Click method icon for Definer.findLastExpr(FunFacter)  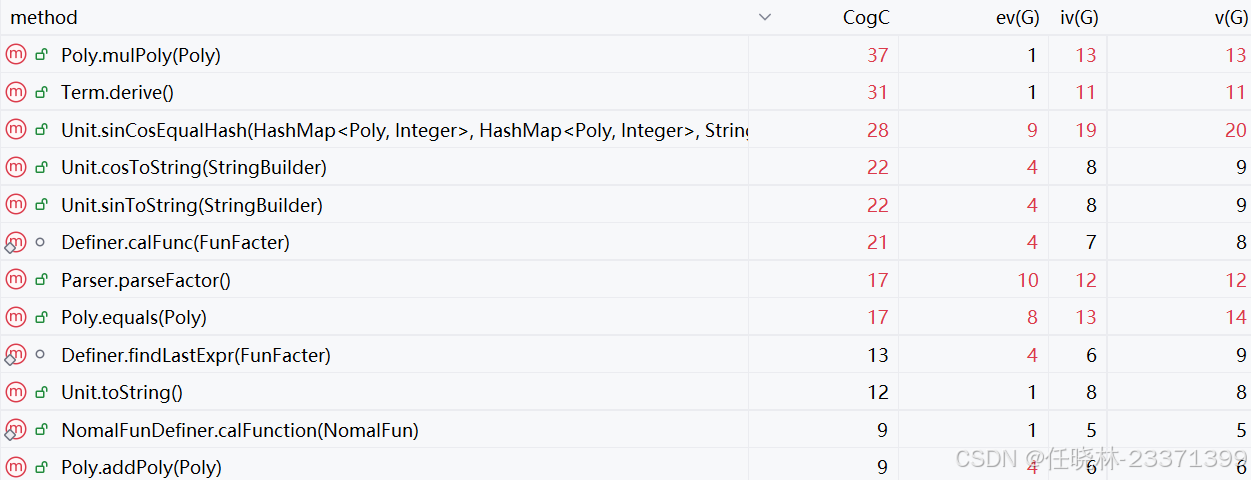coord(15,355)
